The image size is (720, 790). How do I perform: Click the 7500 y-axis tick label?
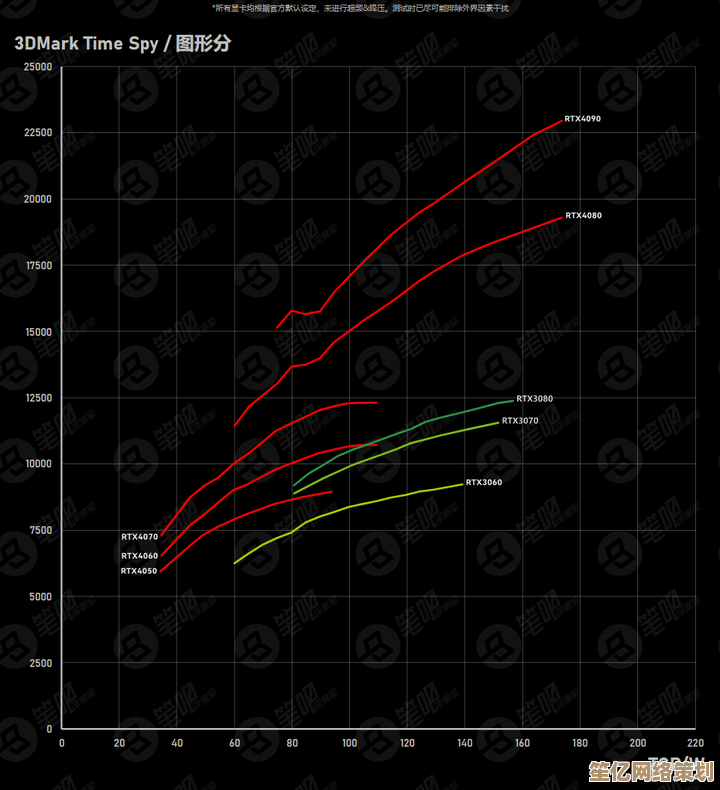41,531
